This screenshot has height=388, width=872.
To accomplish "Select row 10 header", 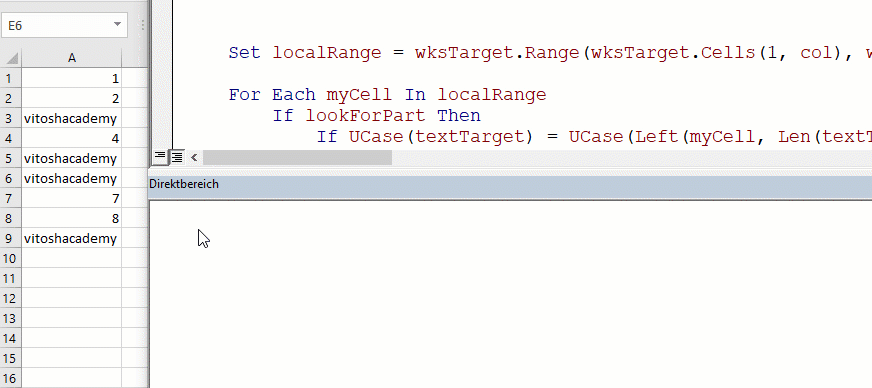I will 11,258.
